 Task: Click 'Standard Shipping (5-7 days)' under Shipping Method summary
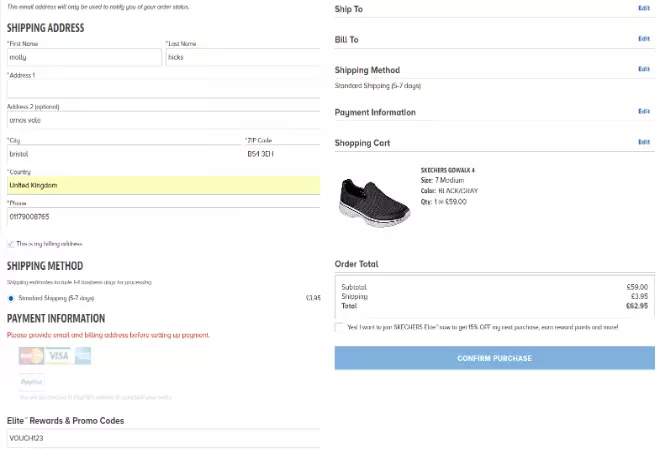pyautogui.click(x=378, y=86)
